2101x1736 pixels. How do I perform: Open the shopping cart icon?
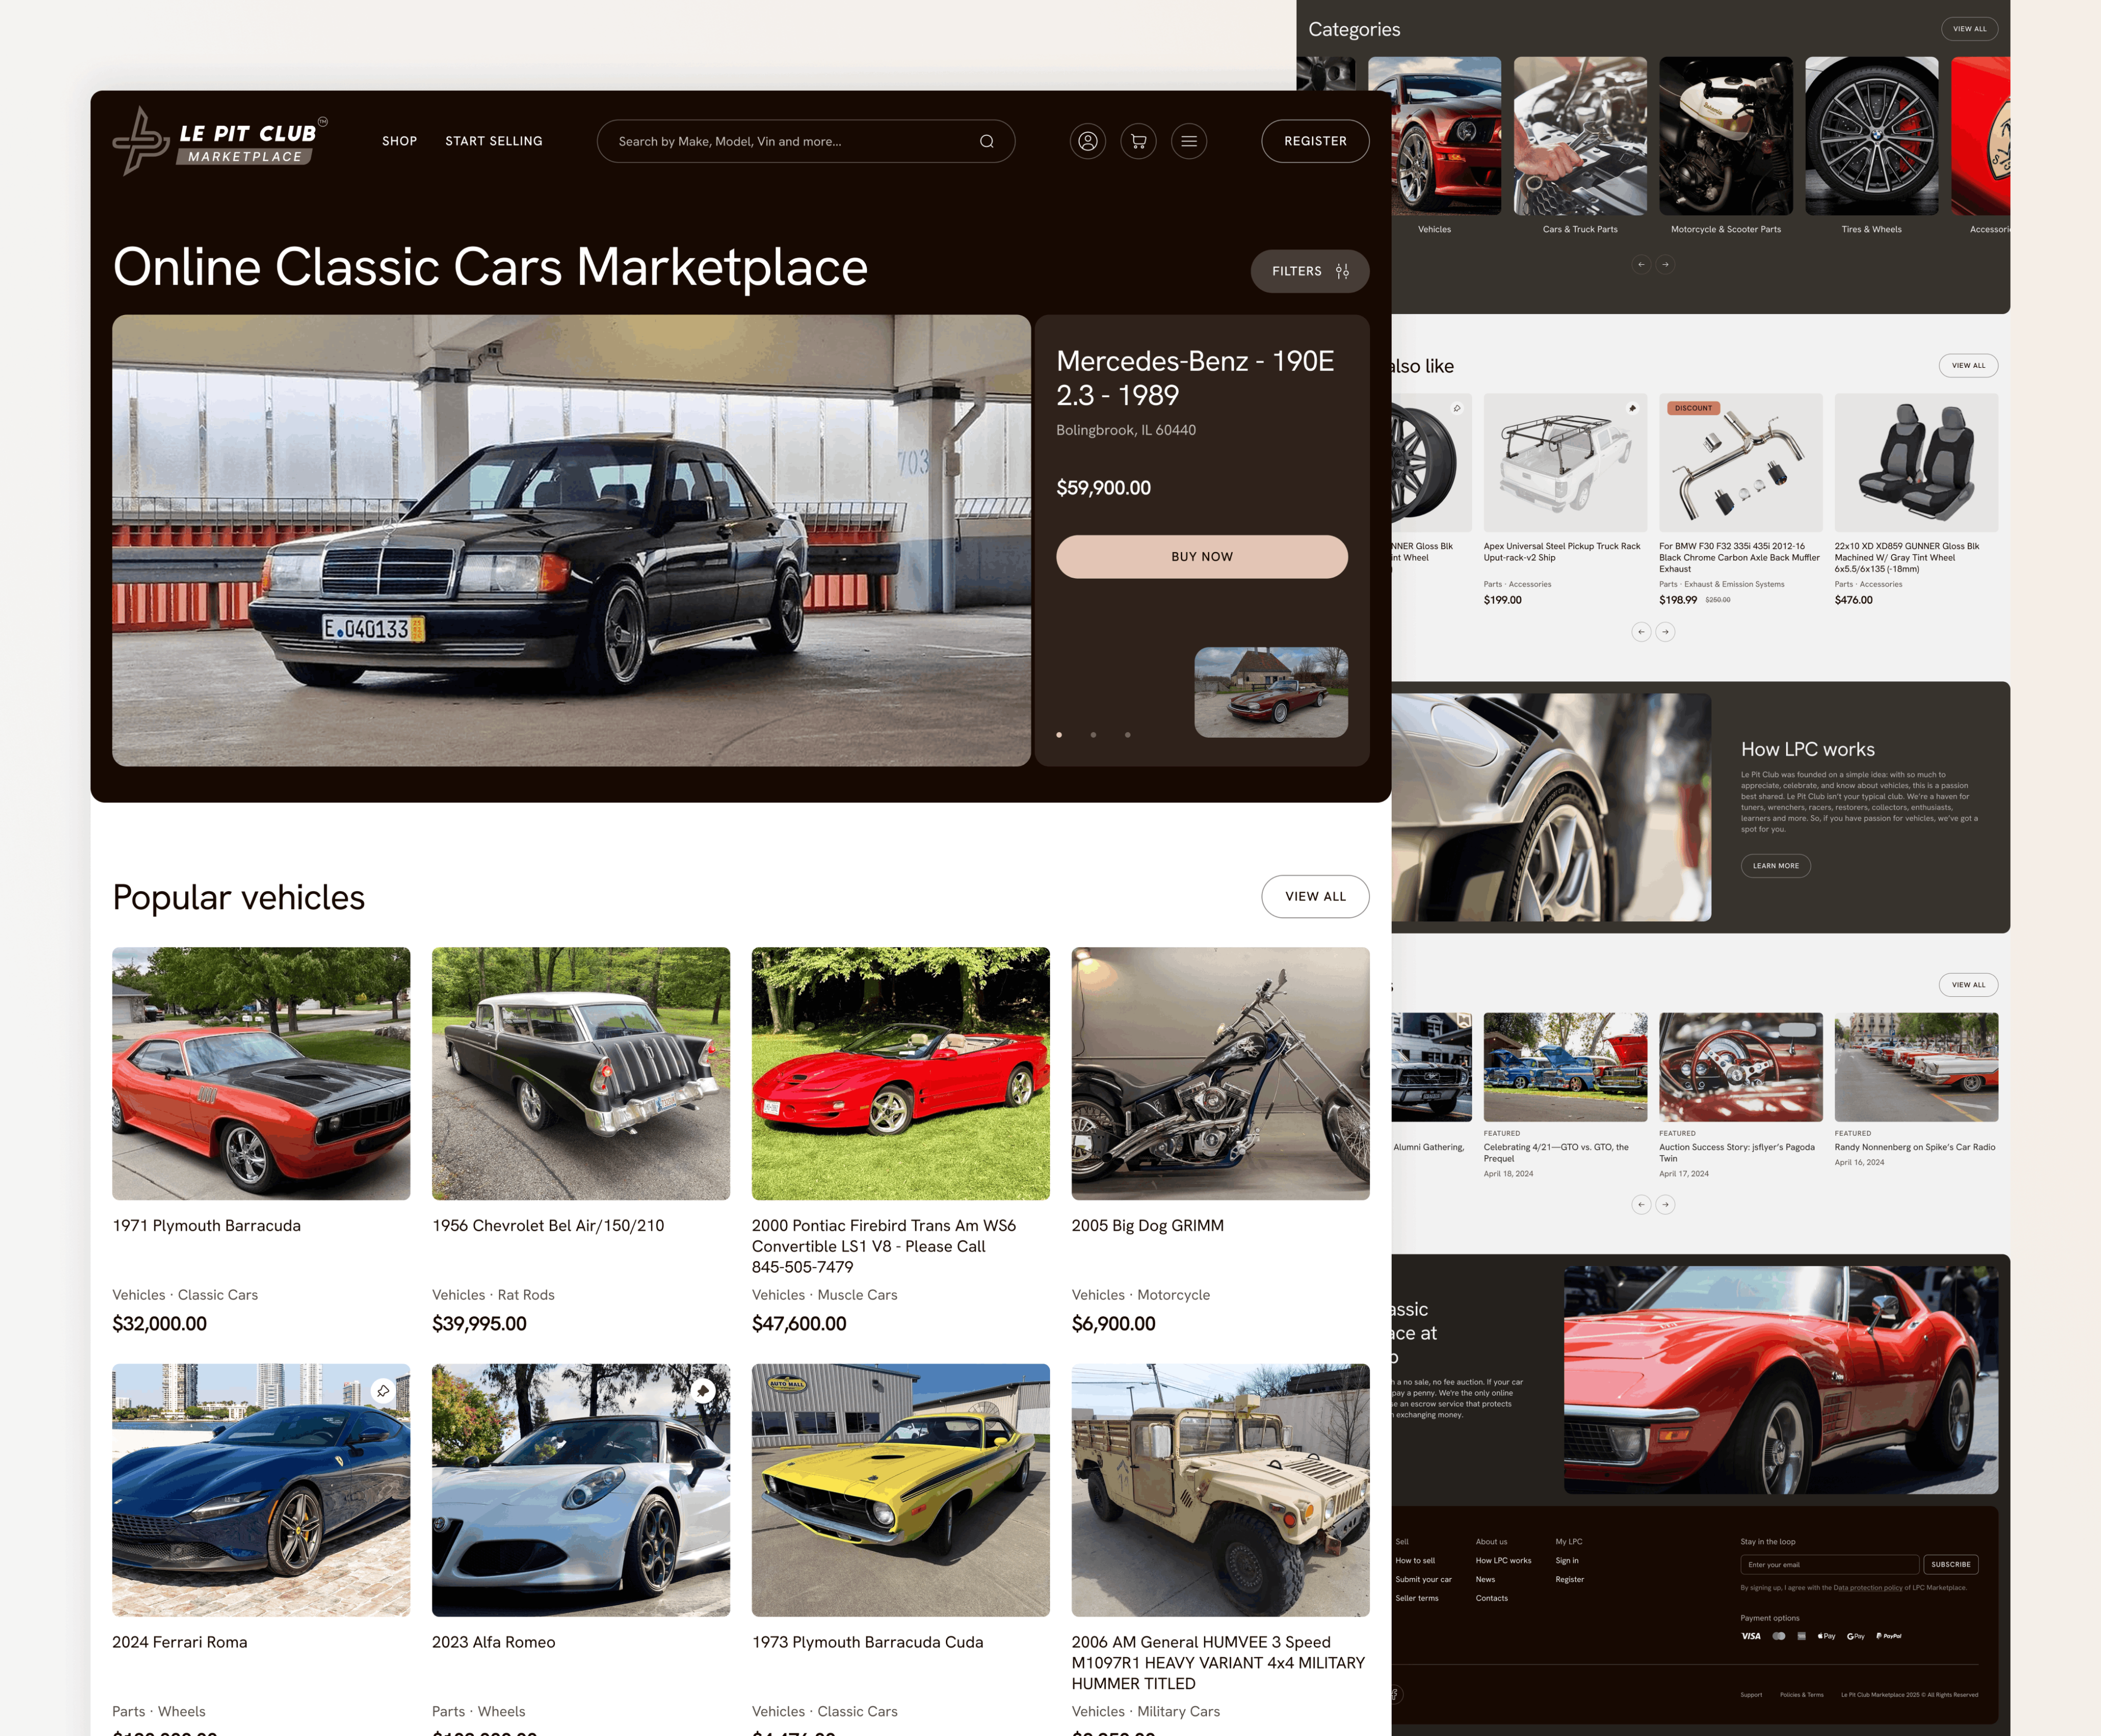pos(1138,141)
